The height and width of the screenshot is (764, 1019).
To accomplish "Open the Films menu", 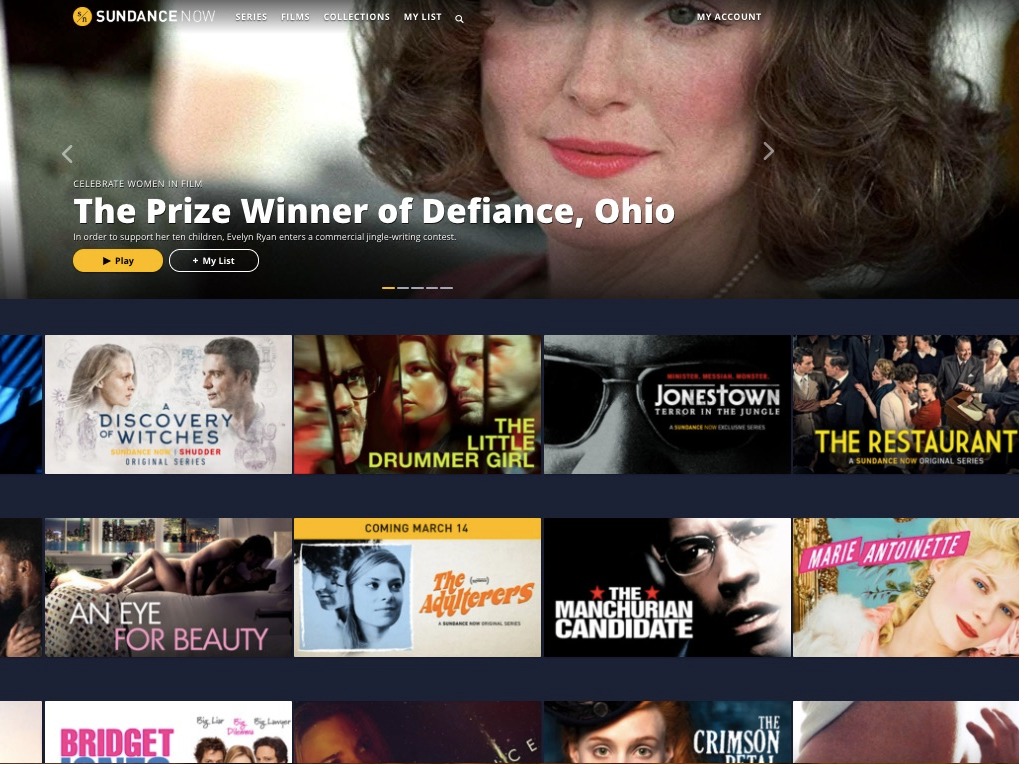I will click(x=295, y=17).
